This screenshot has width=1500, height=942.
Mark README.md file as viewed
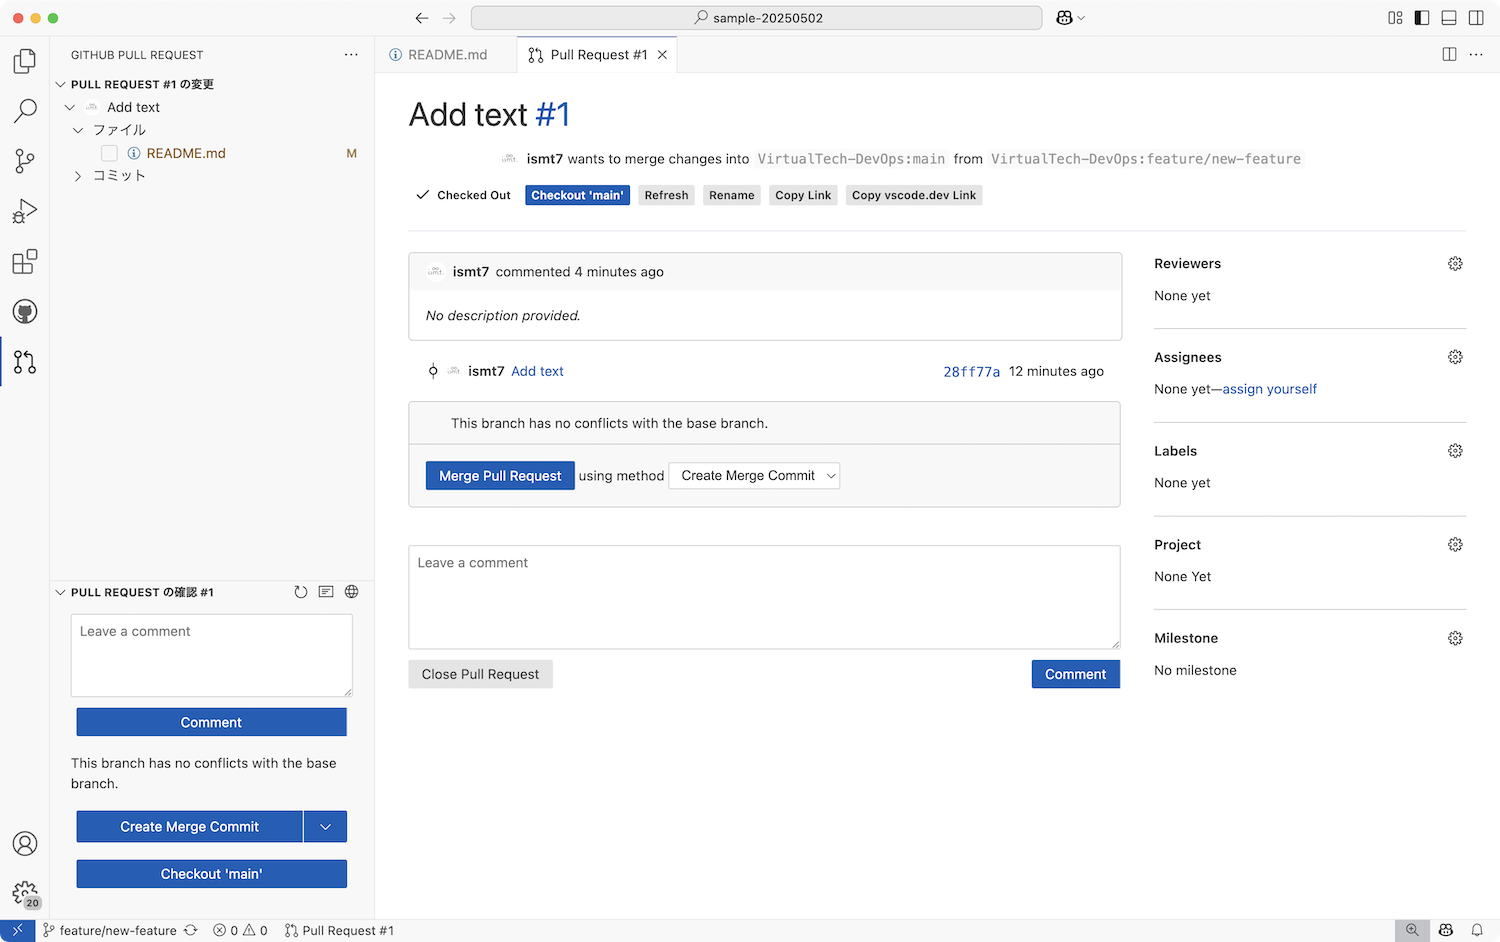(x=110, y=153)
